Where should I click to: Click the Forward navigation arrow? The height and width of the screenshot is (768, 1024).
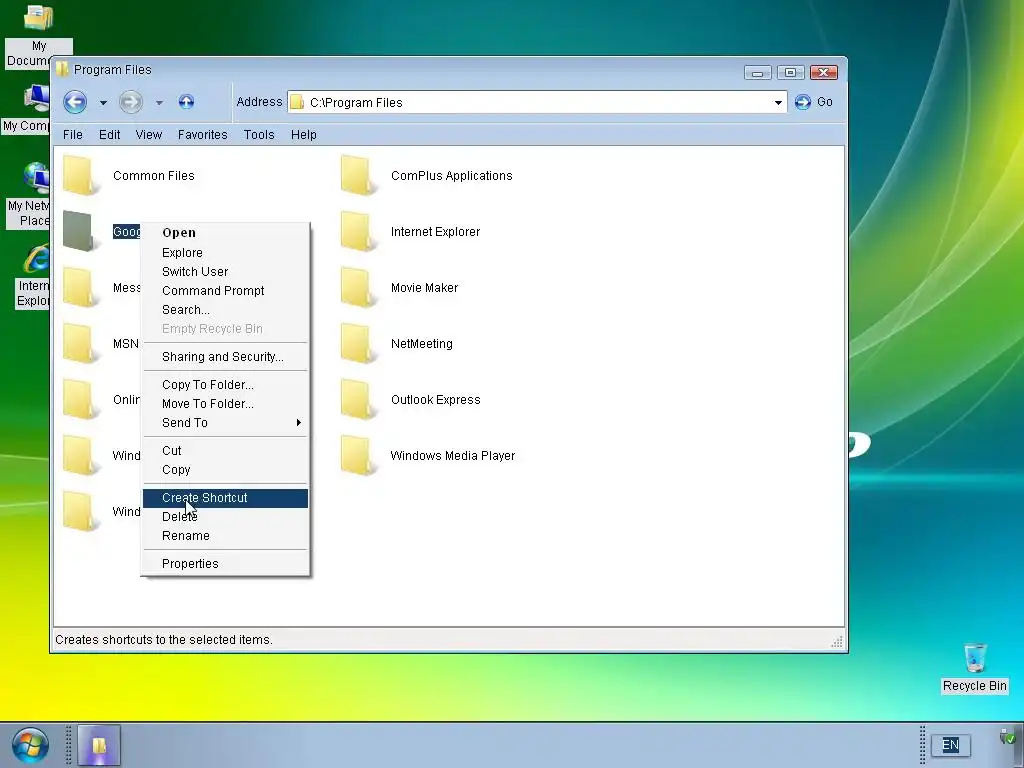pos(131,102)
